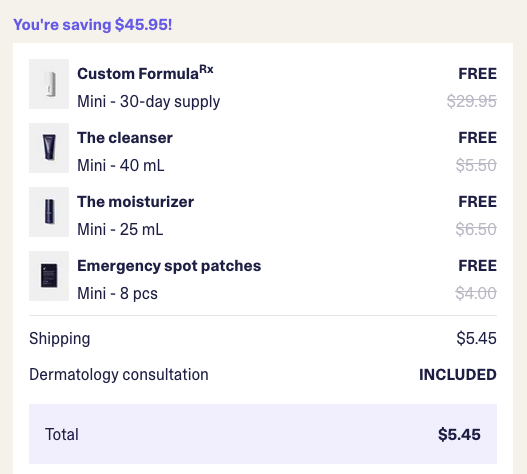Screen dimensions: 527x474
Task: Click the struck-through $4.00 patches price
Action: (x=476, y=293)
